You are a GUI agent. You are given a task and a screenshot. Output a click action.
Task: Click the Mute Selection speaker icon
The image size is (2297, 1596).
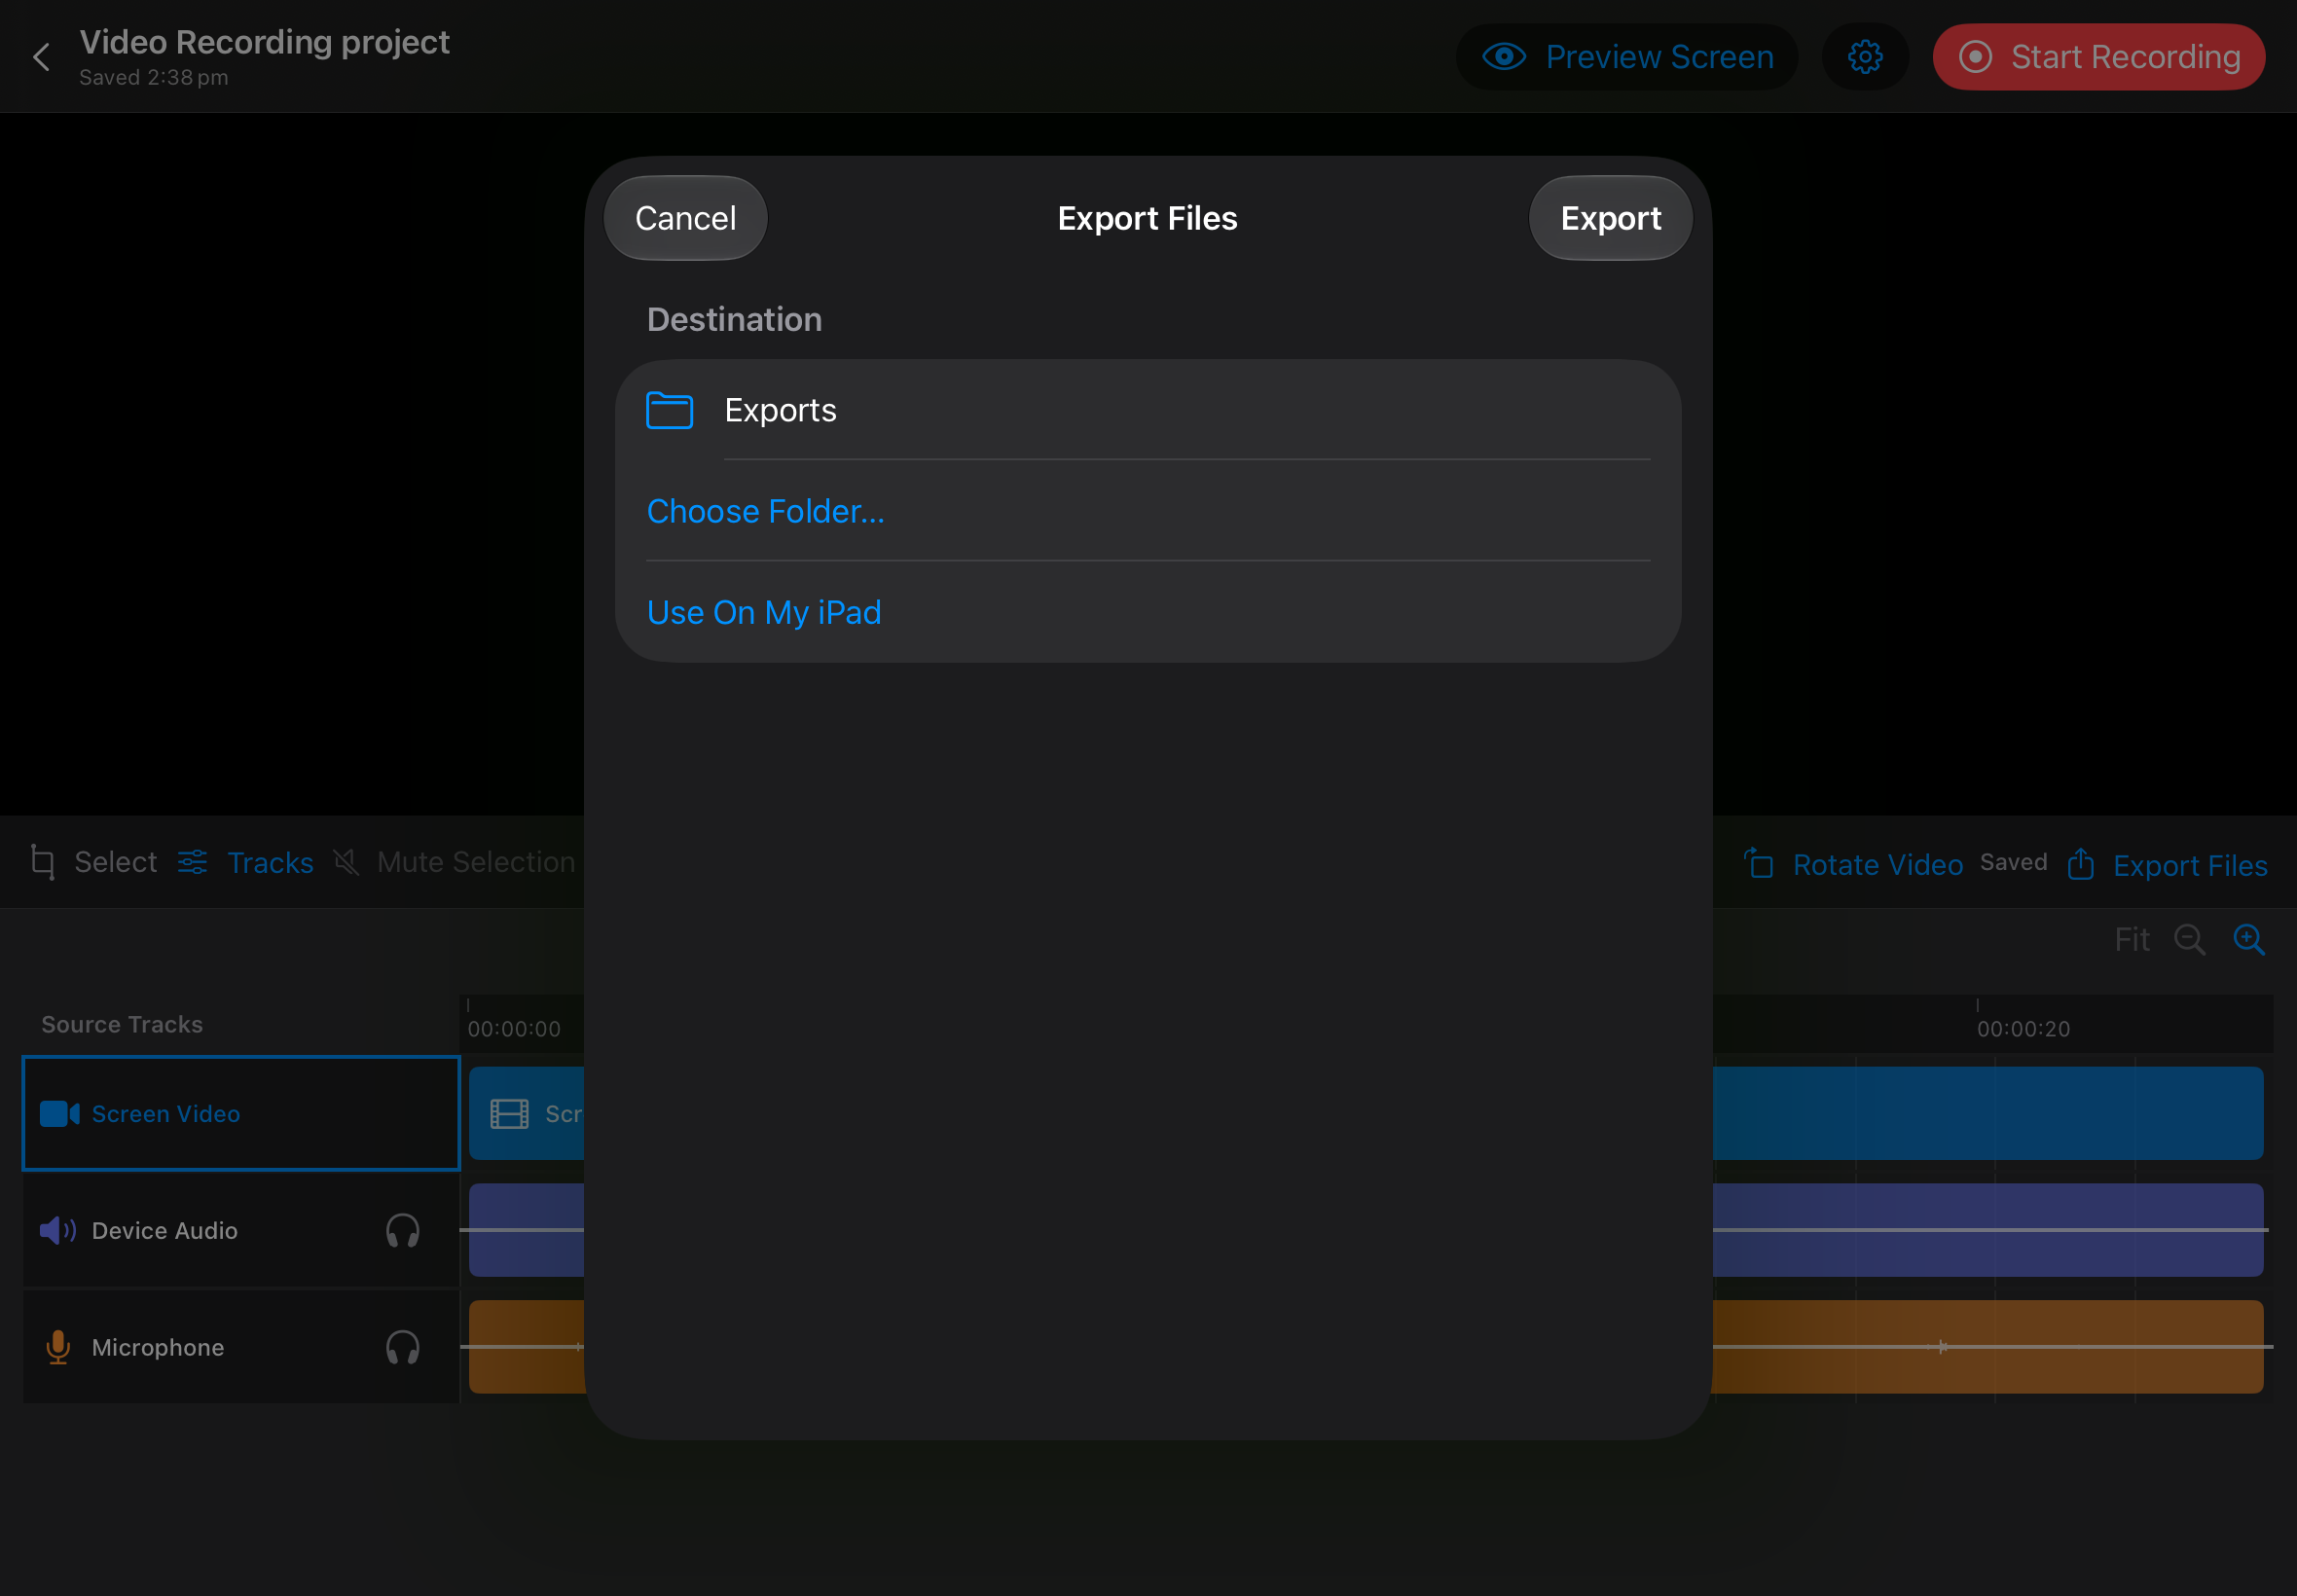pyautogui.click(x=346, y=862)
